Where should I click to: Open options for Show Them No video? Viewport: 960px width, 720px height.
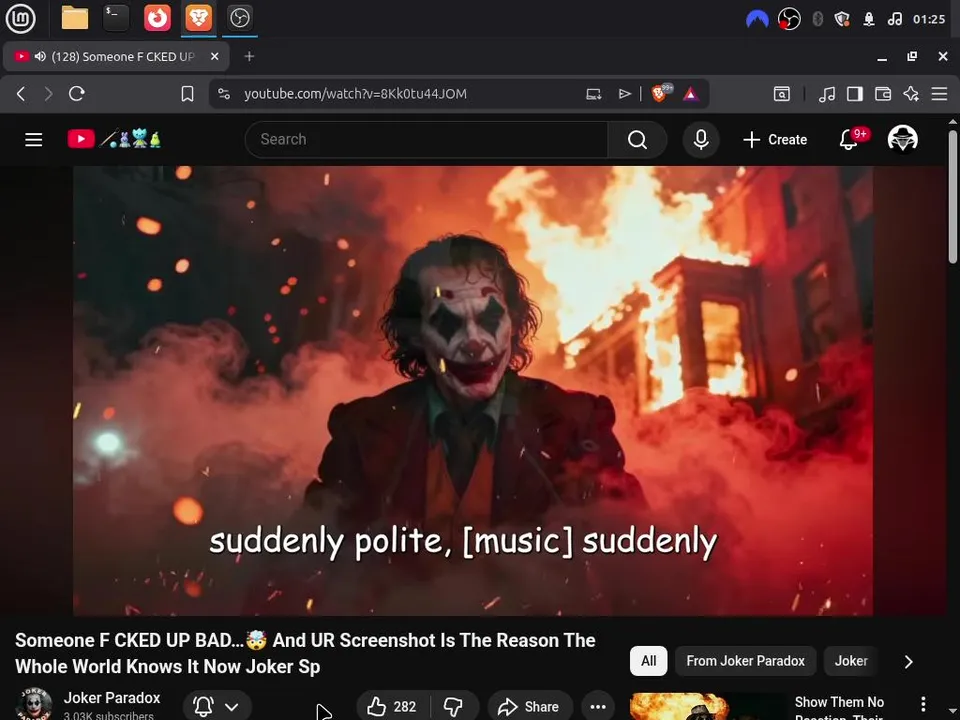point(923,704)
